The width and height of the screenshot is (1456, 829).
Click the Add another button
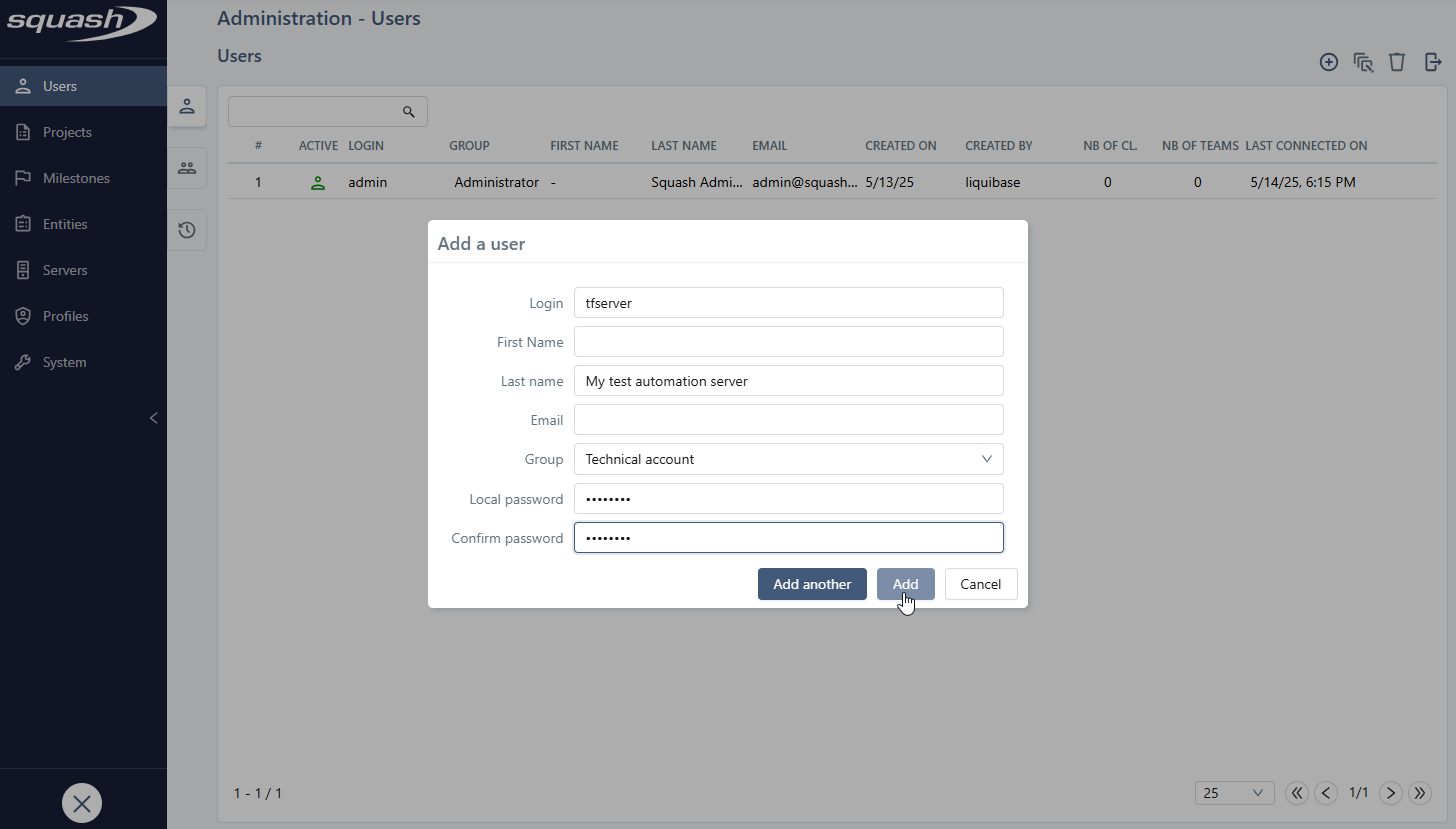812,584
